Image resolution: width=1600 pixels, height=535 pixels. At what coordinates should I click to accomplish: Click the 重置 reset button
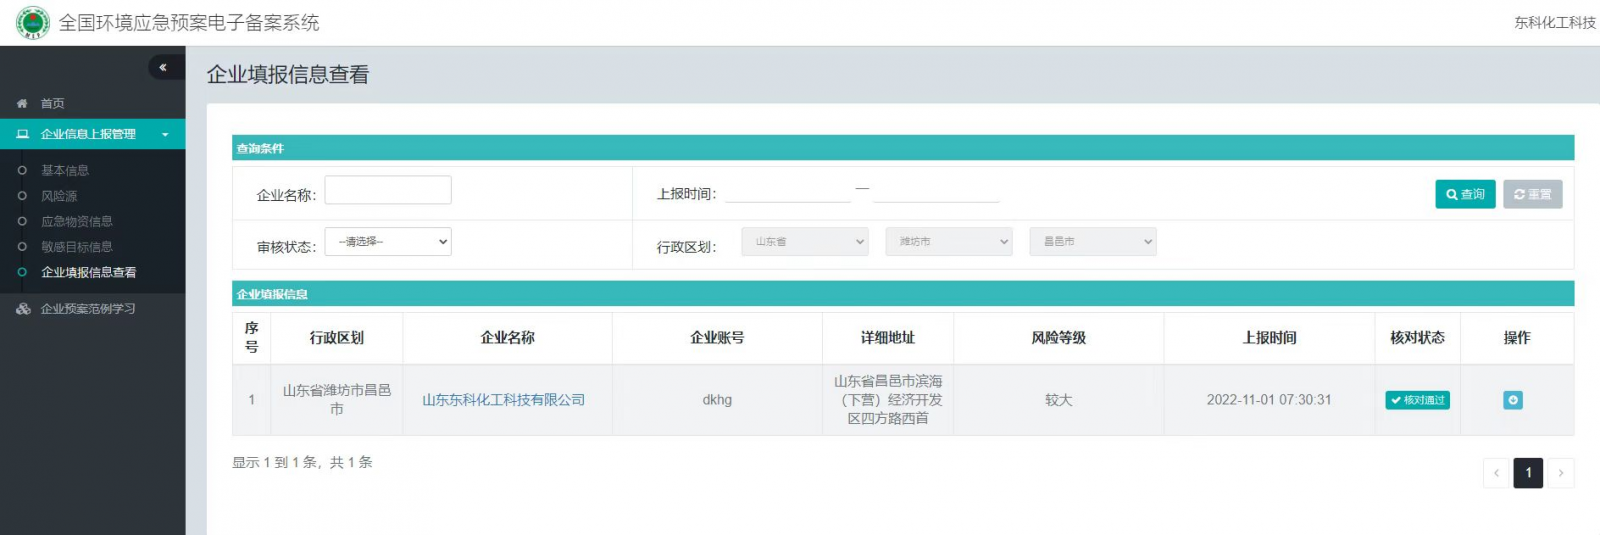1532,194
